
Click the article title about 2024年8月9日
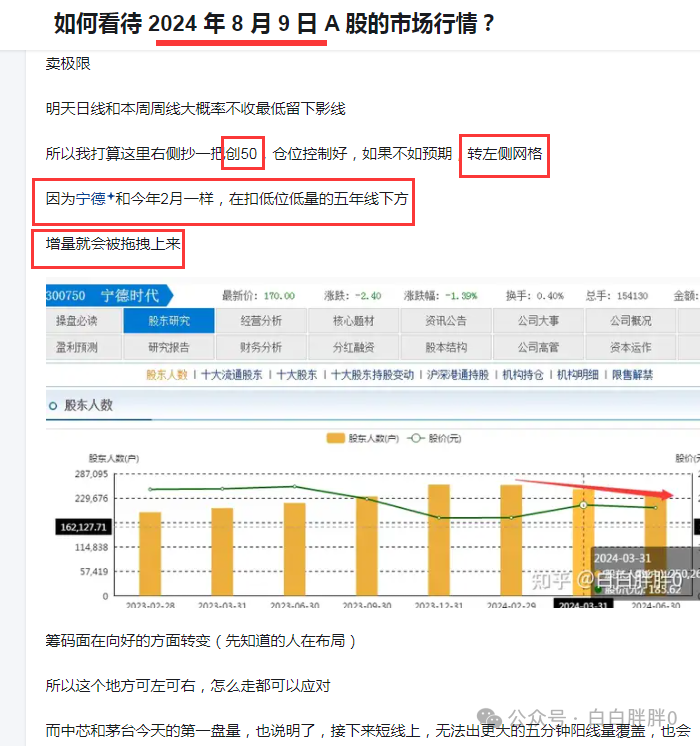click(274, 23)
